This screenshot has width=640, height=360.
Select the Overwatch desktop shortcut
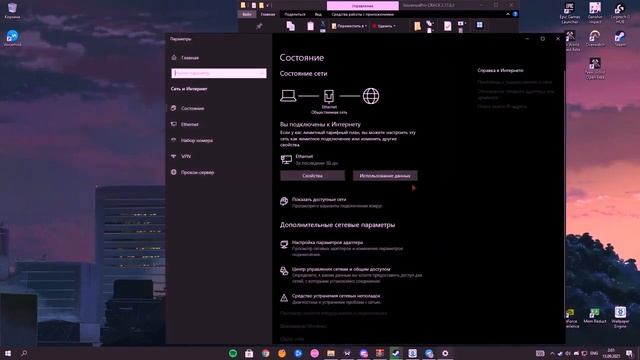(595, 38)
